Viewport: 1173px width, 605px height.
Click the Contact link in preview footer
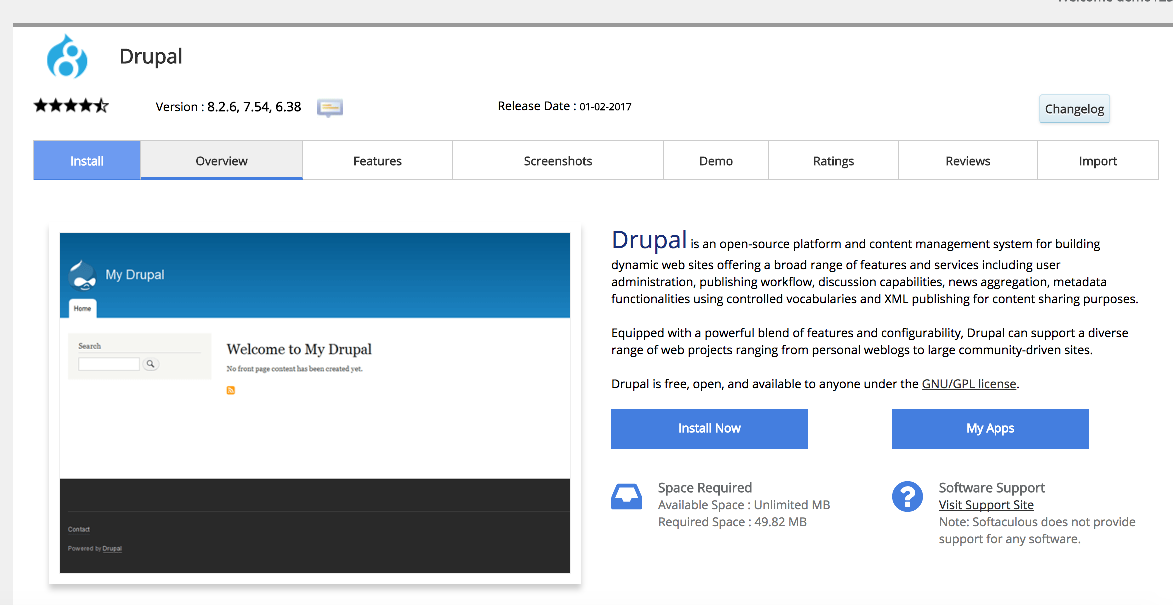coord(79,529)
